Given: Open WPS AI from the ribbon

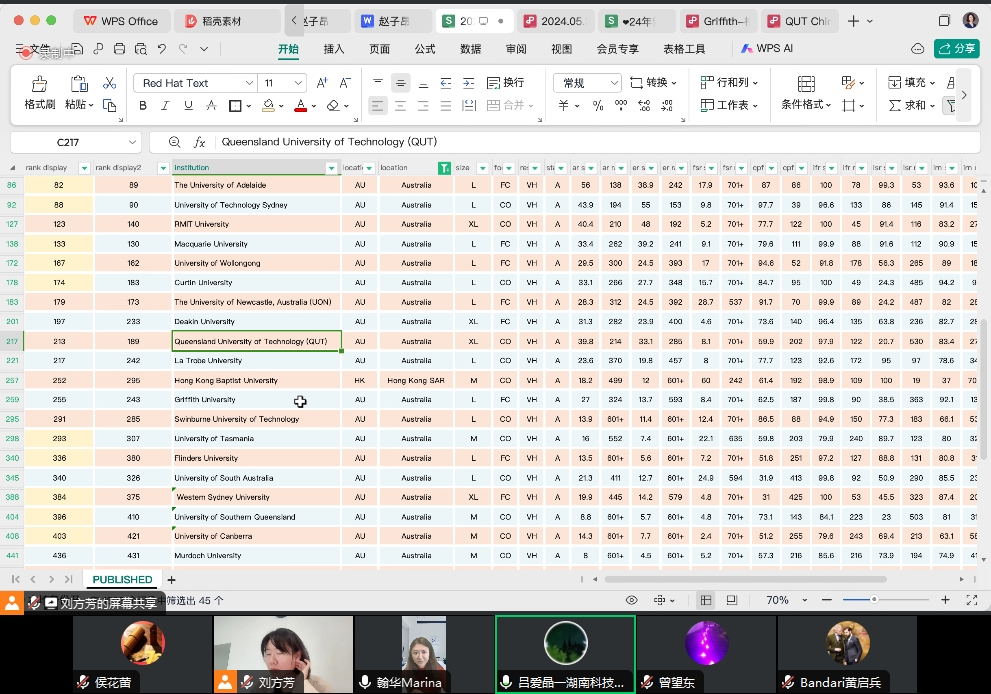Looking at the screenshot, I should tap(766, 49).
